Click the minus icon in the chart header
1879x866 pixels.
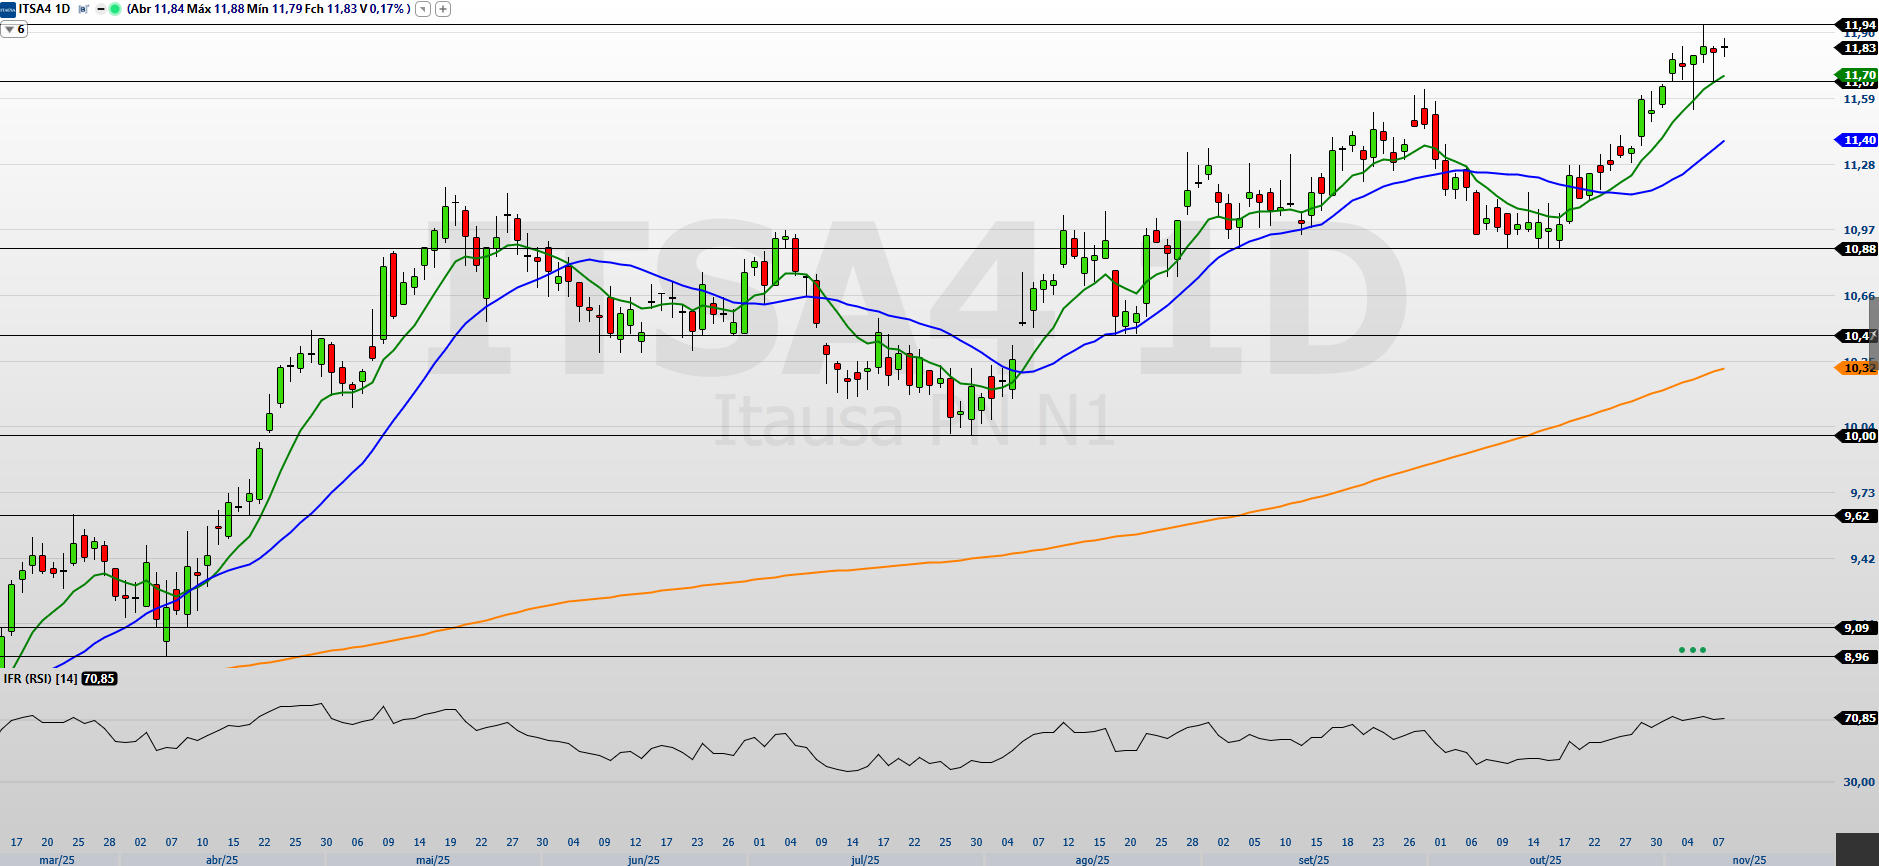(x=100, y=9)
